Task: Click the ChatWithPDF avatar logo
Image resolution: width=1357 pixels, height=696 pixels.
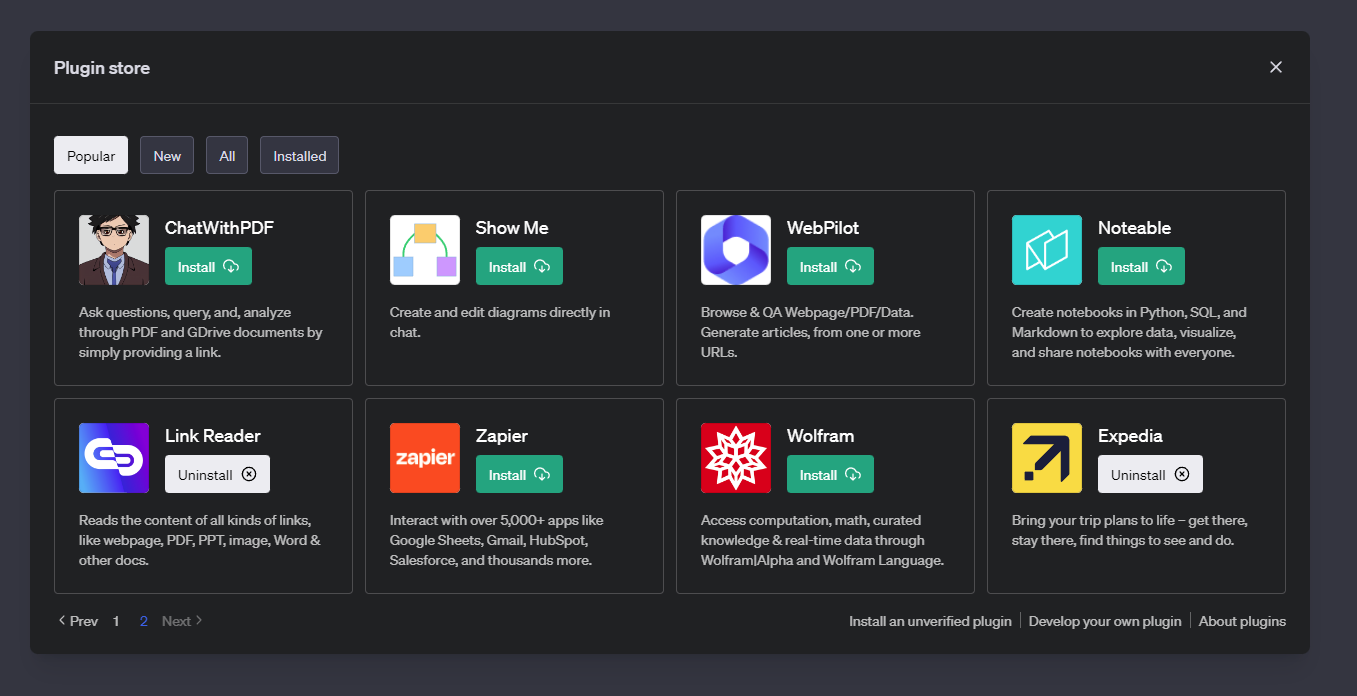Action: [114, 250]
